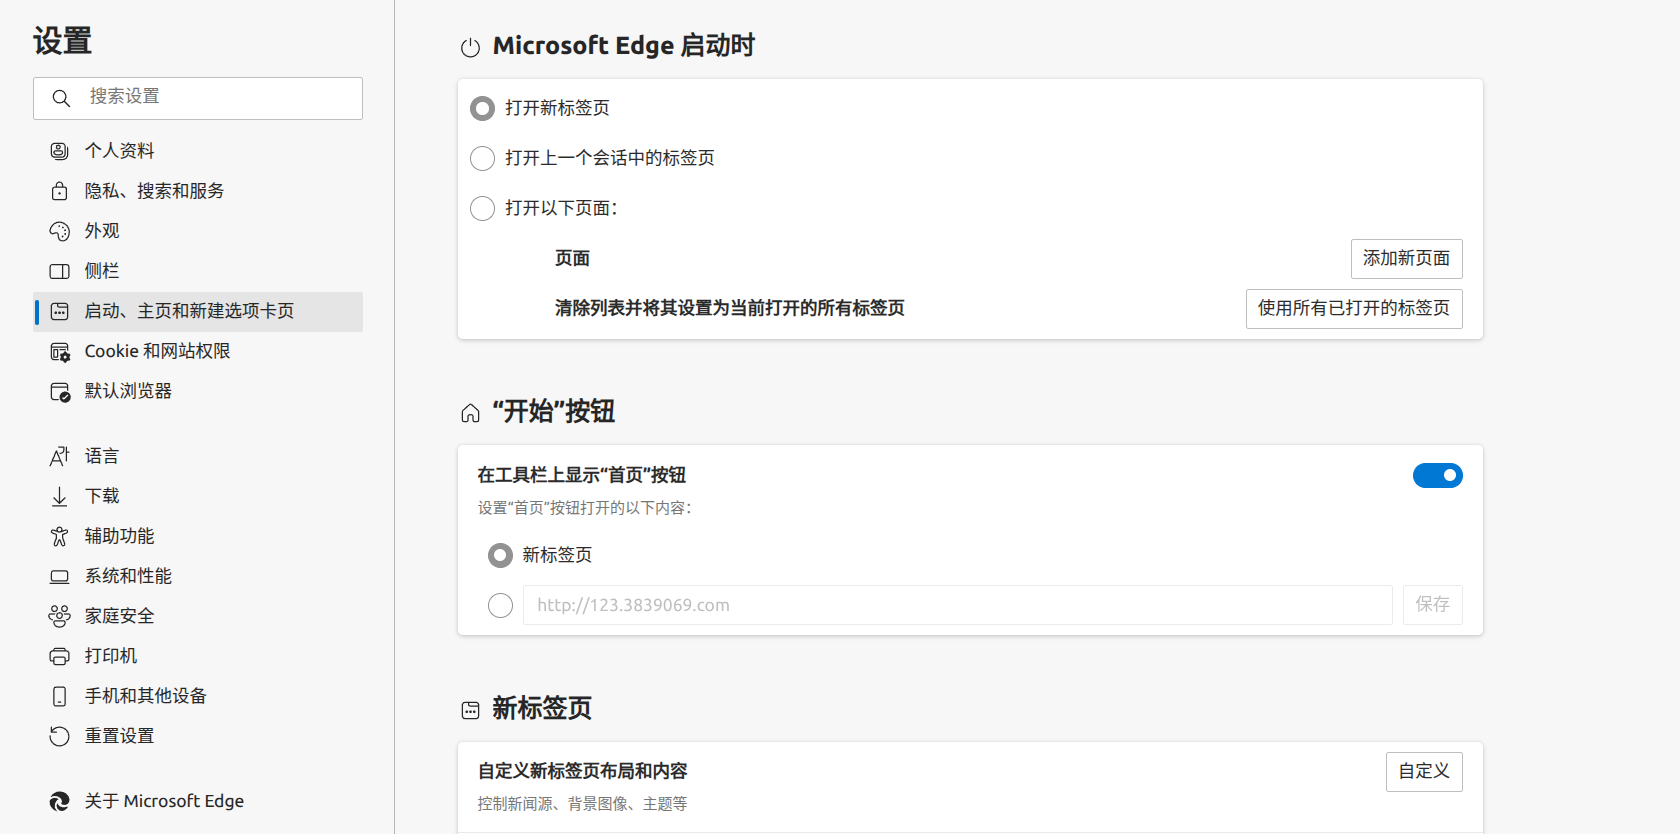1680x834 pixels.
Task: Open 语言 settings page
Action: click(x=198, y=456)
